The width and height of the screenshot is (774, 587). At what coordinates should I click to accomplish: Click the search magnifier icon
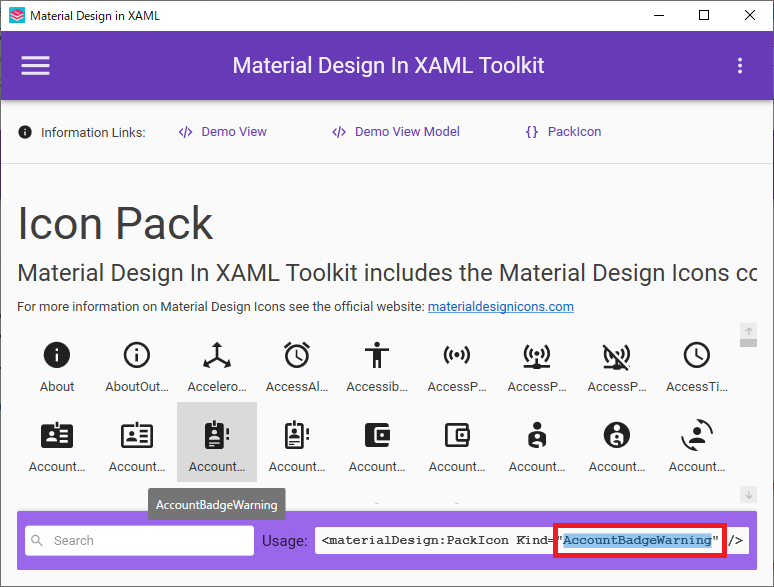click(x=37, y=540)
